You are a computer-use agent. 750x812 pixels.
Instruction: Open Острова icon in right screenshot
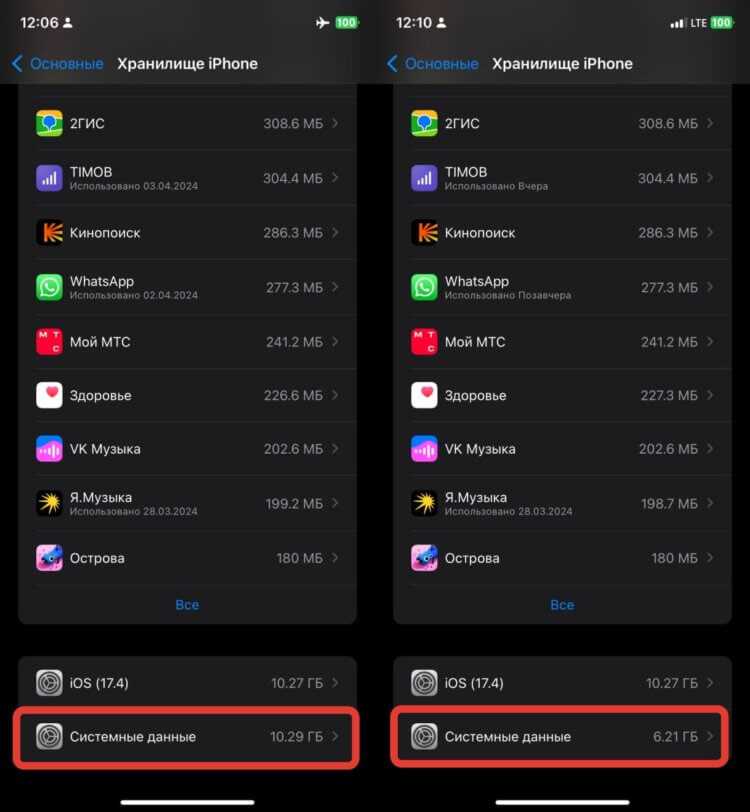424,558
